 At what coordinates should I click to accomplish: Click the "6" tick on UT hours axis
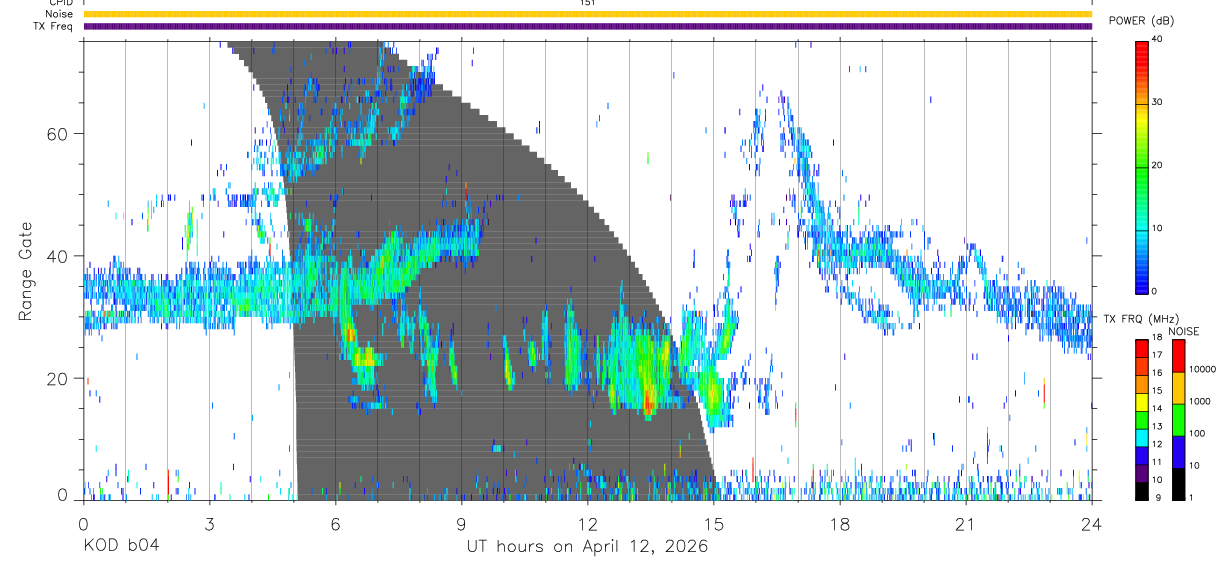tap(336, 525)
